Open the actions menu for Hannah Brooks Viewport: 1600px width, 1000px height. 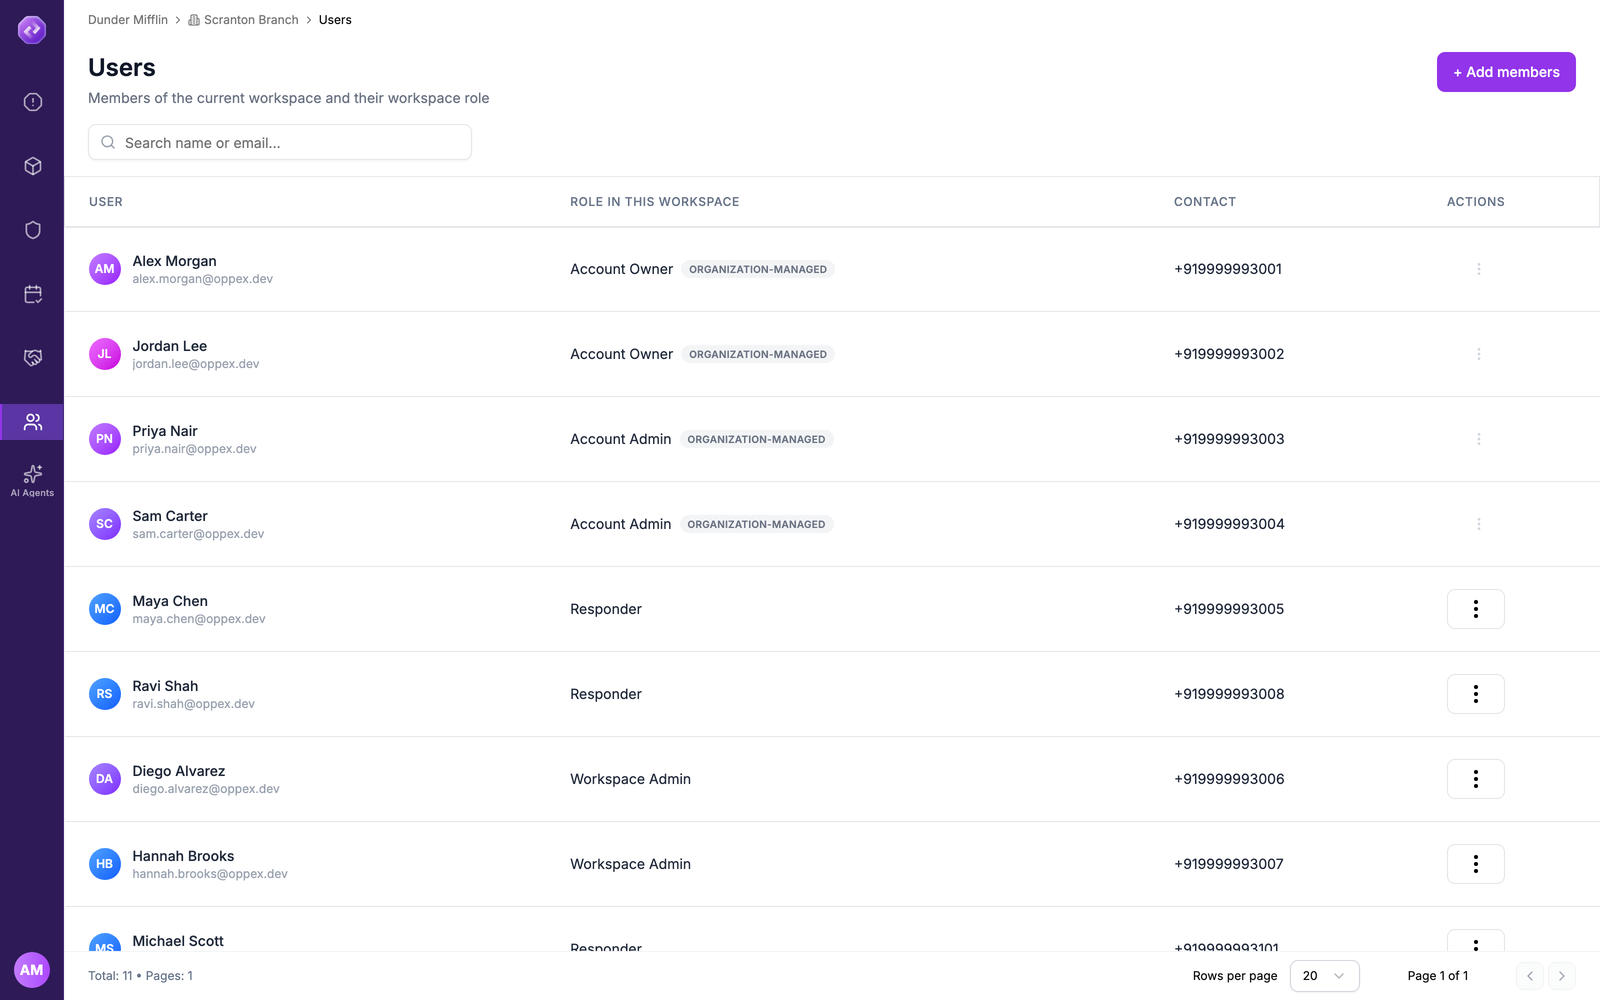1476,864
